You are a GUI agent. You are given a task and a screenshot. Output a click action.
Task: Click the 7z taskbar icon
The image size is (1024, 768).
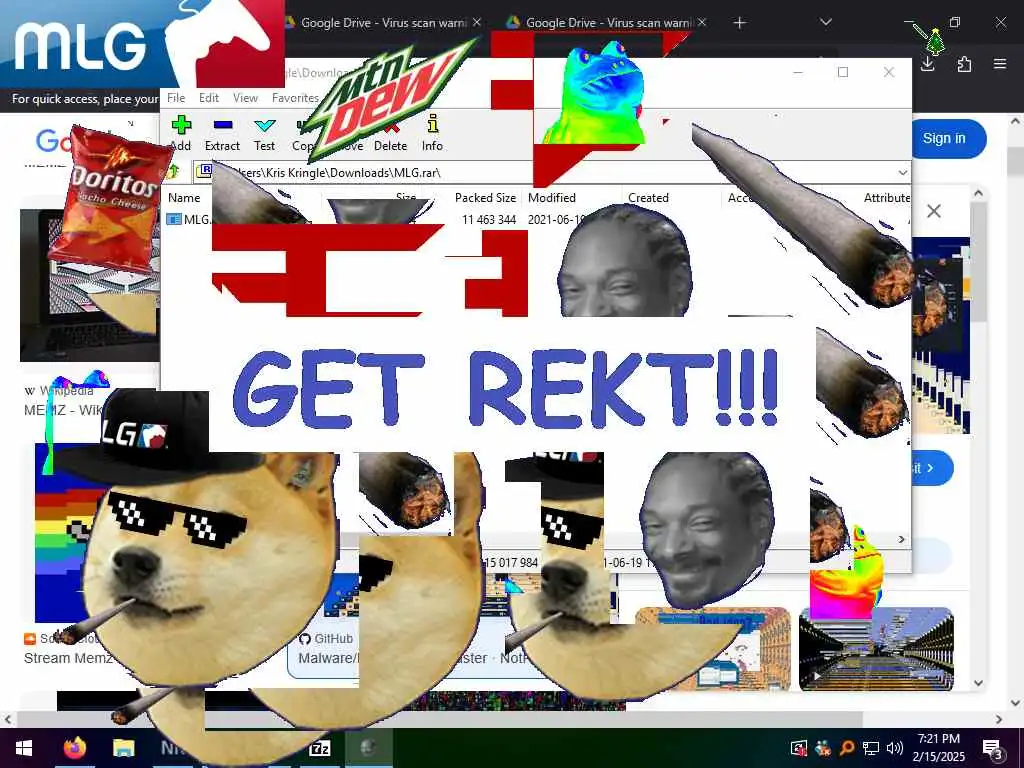pos(320,748)
